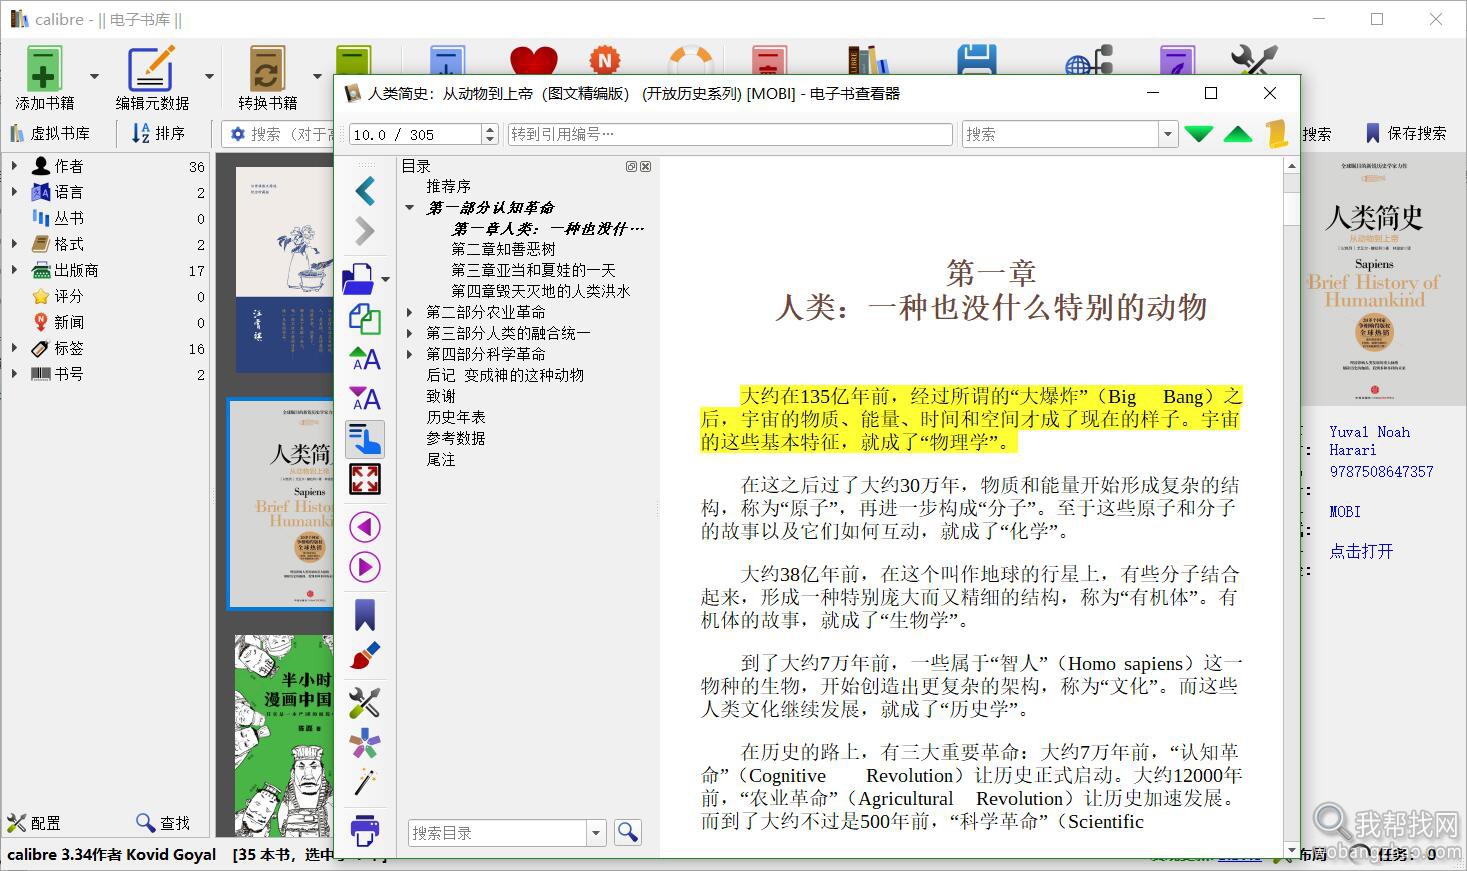This screenshot has width=1467, height=871.
Task: Click the search button beside TOC search box
Action: click(x=628, y=832)
